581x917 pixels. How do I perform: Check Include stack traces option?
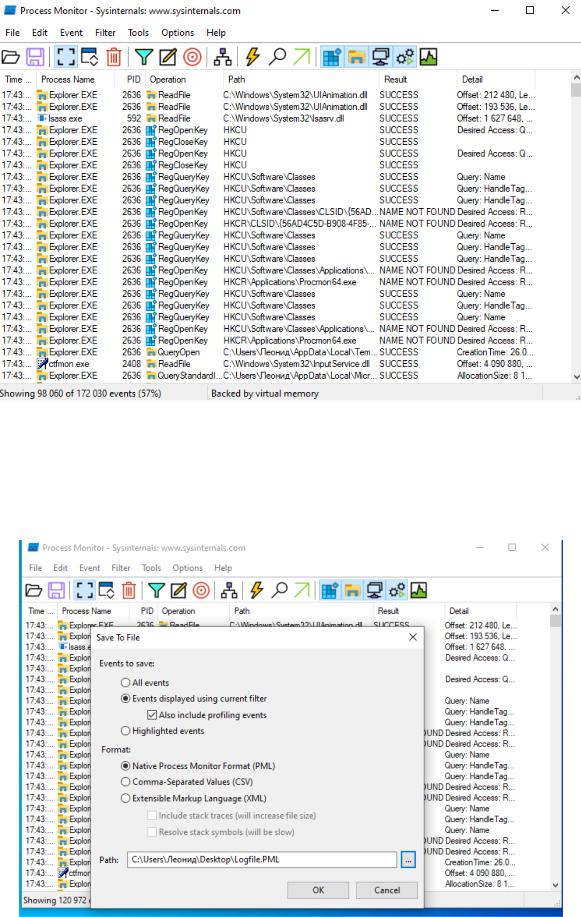pos(152,815)
